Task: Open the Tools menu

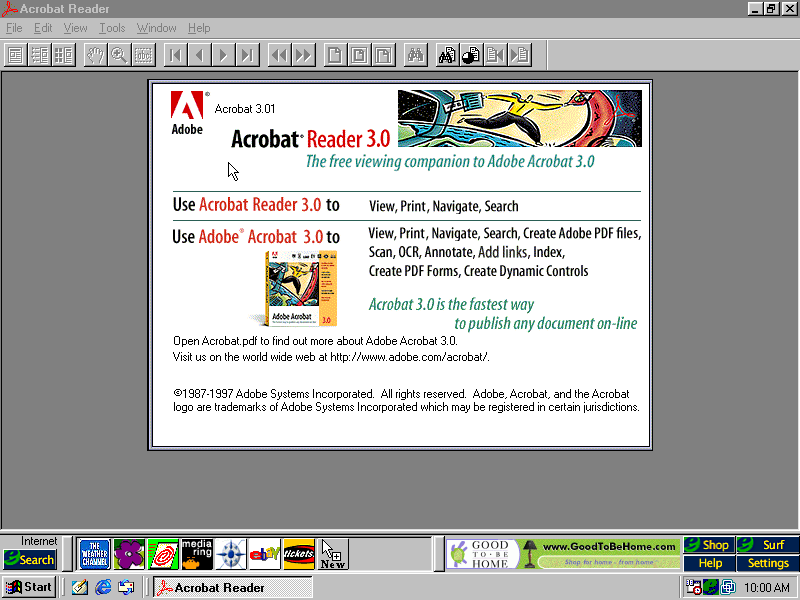Action: (x=112, y=28)
